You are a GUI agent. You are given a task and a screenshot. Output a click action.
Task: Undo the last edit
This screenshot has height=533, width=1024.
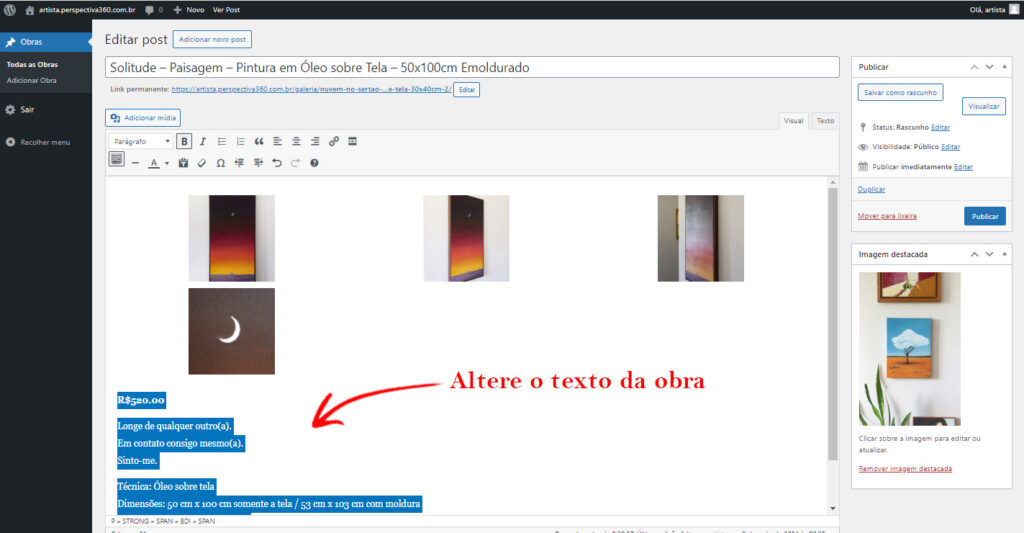click(x=277, y=163)
